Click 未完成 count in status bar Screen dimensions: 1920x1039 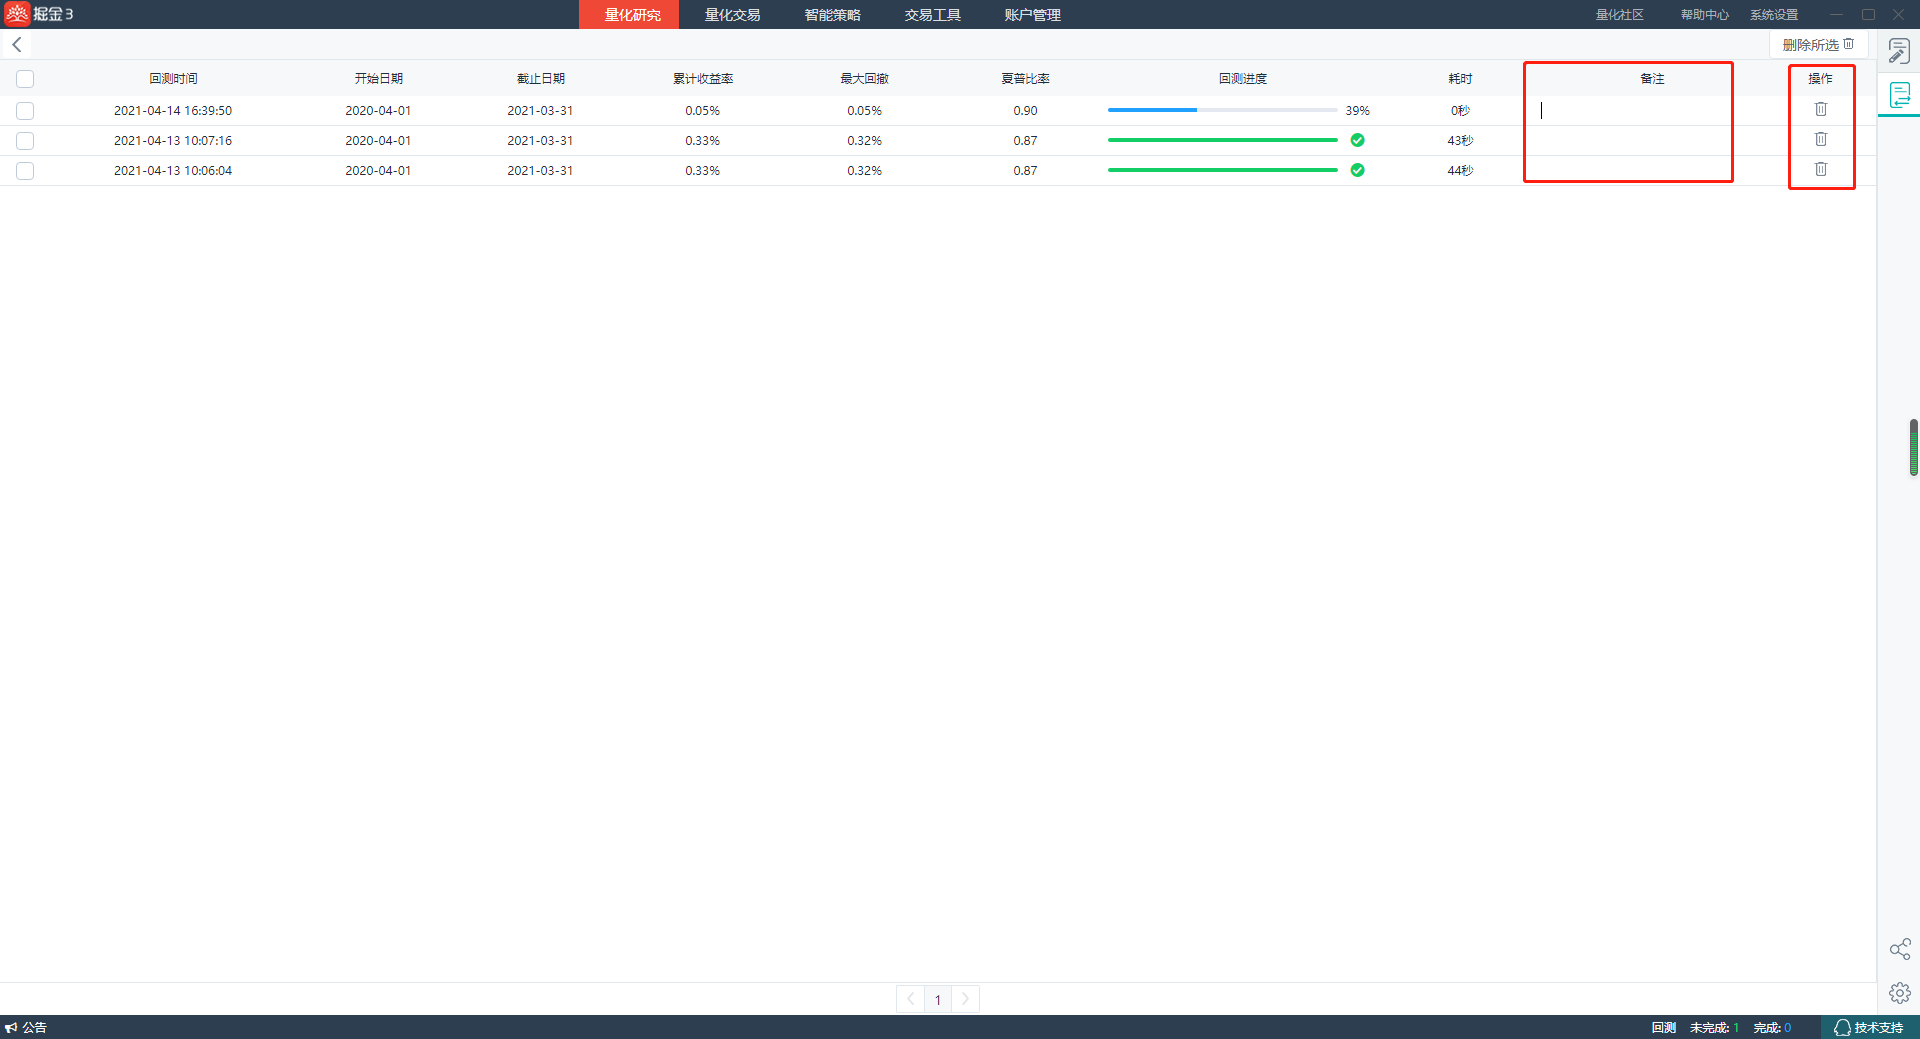pyautogui.click(x=1714, y=1027)
